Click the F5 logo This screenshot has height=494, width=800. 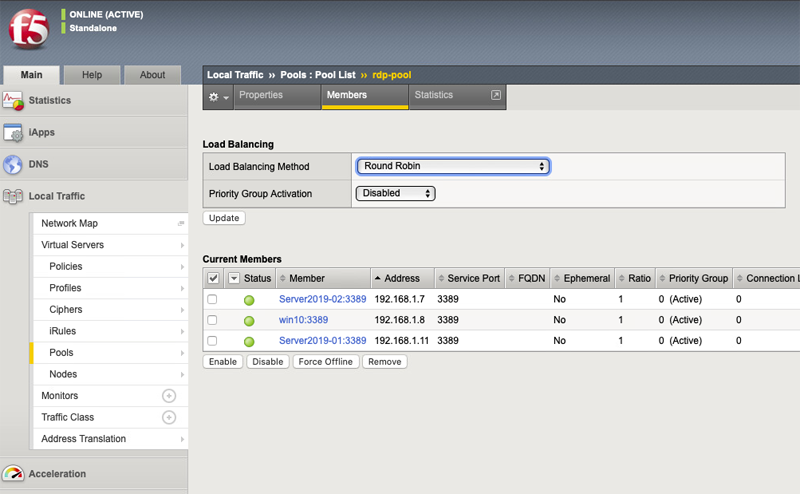[x=29, y=30]
